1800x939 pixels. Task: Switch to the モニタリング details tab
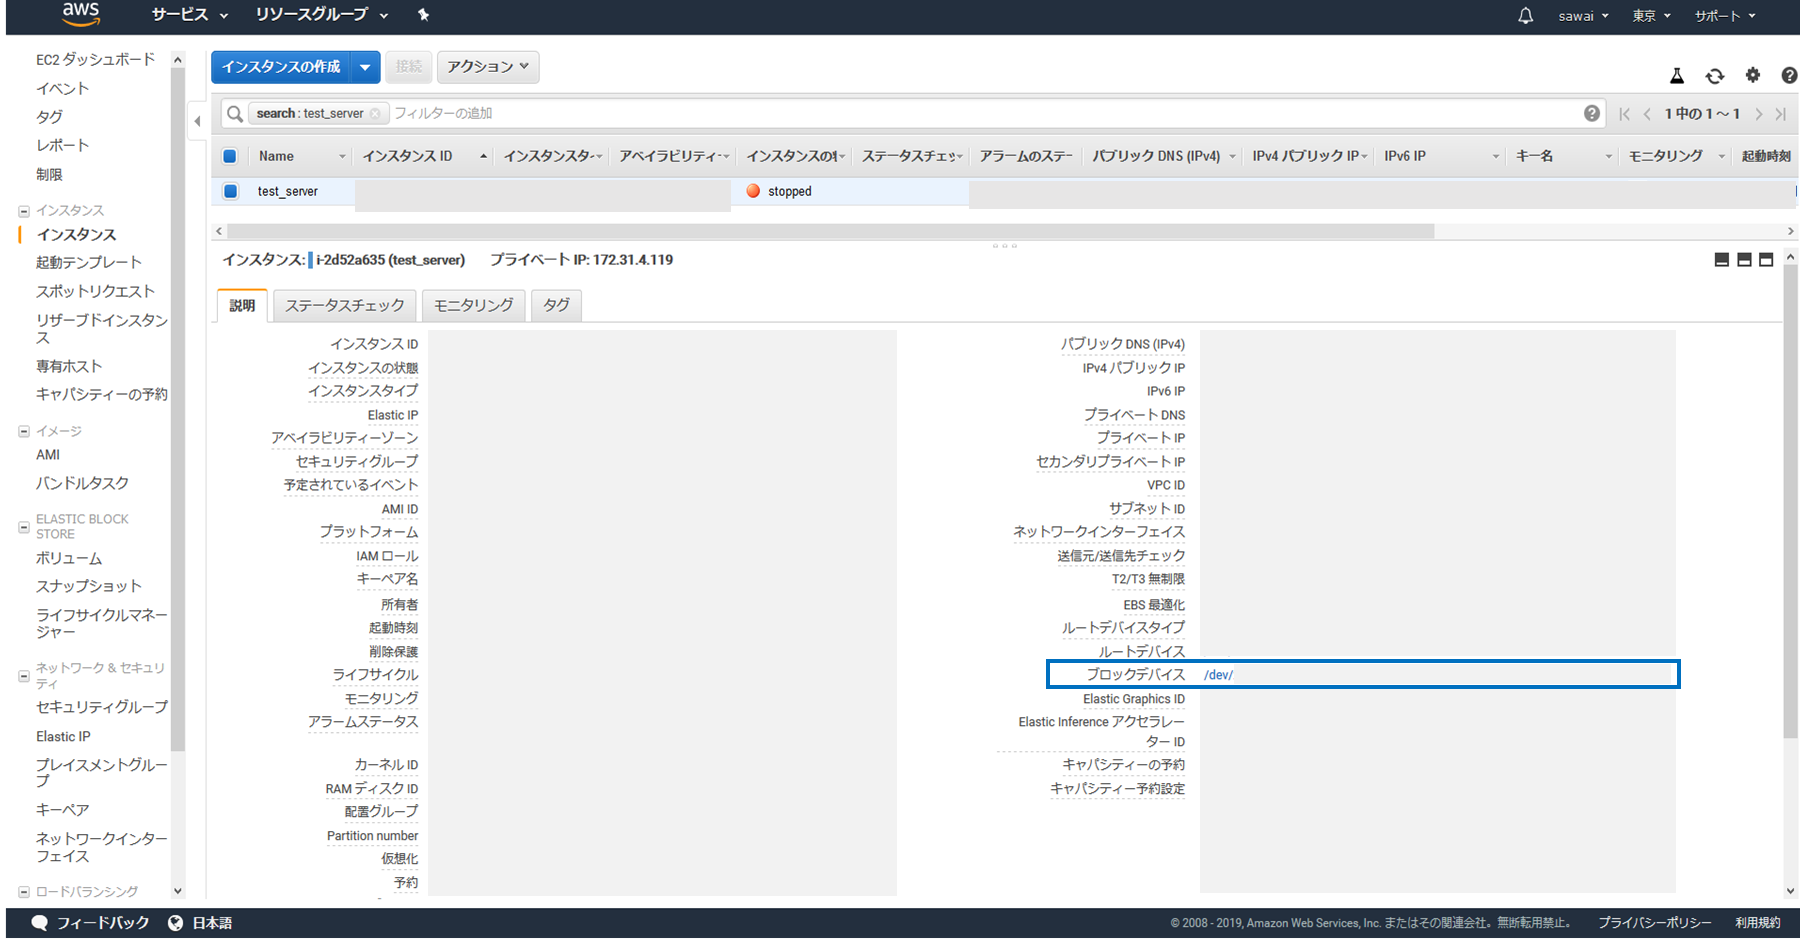474,305
